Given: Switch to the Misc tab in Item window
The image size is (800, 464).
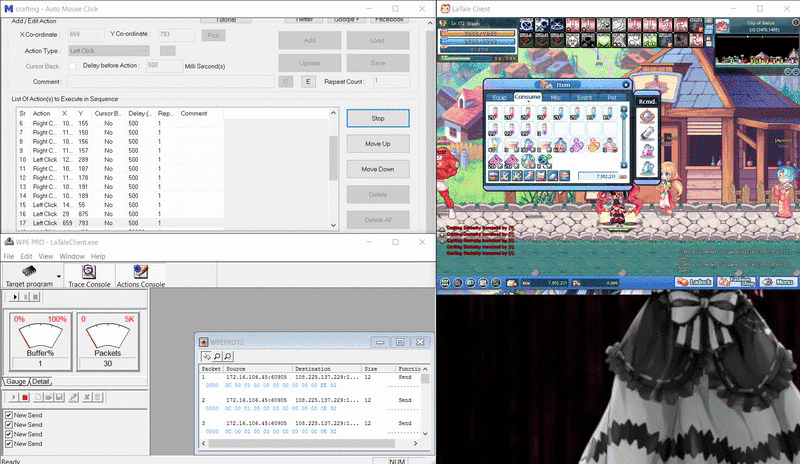Looking at the screenshot, I should pyautogui.click(x=556, y=97).
